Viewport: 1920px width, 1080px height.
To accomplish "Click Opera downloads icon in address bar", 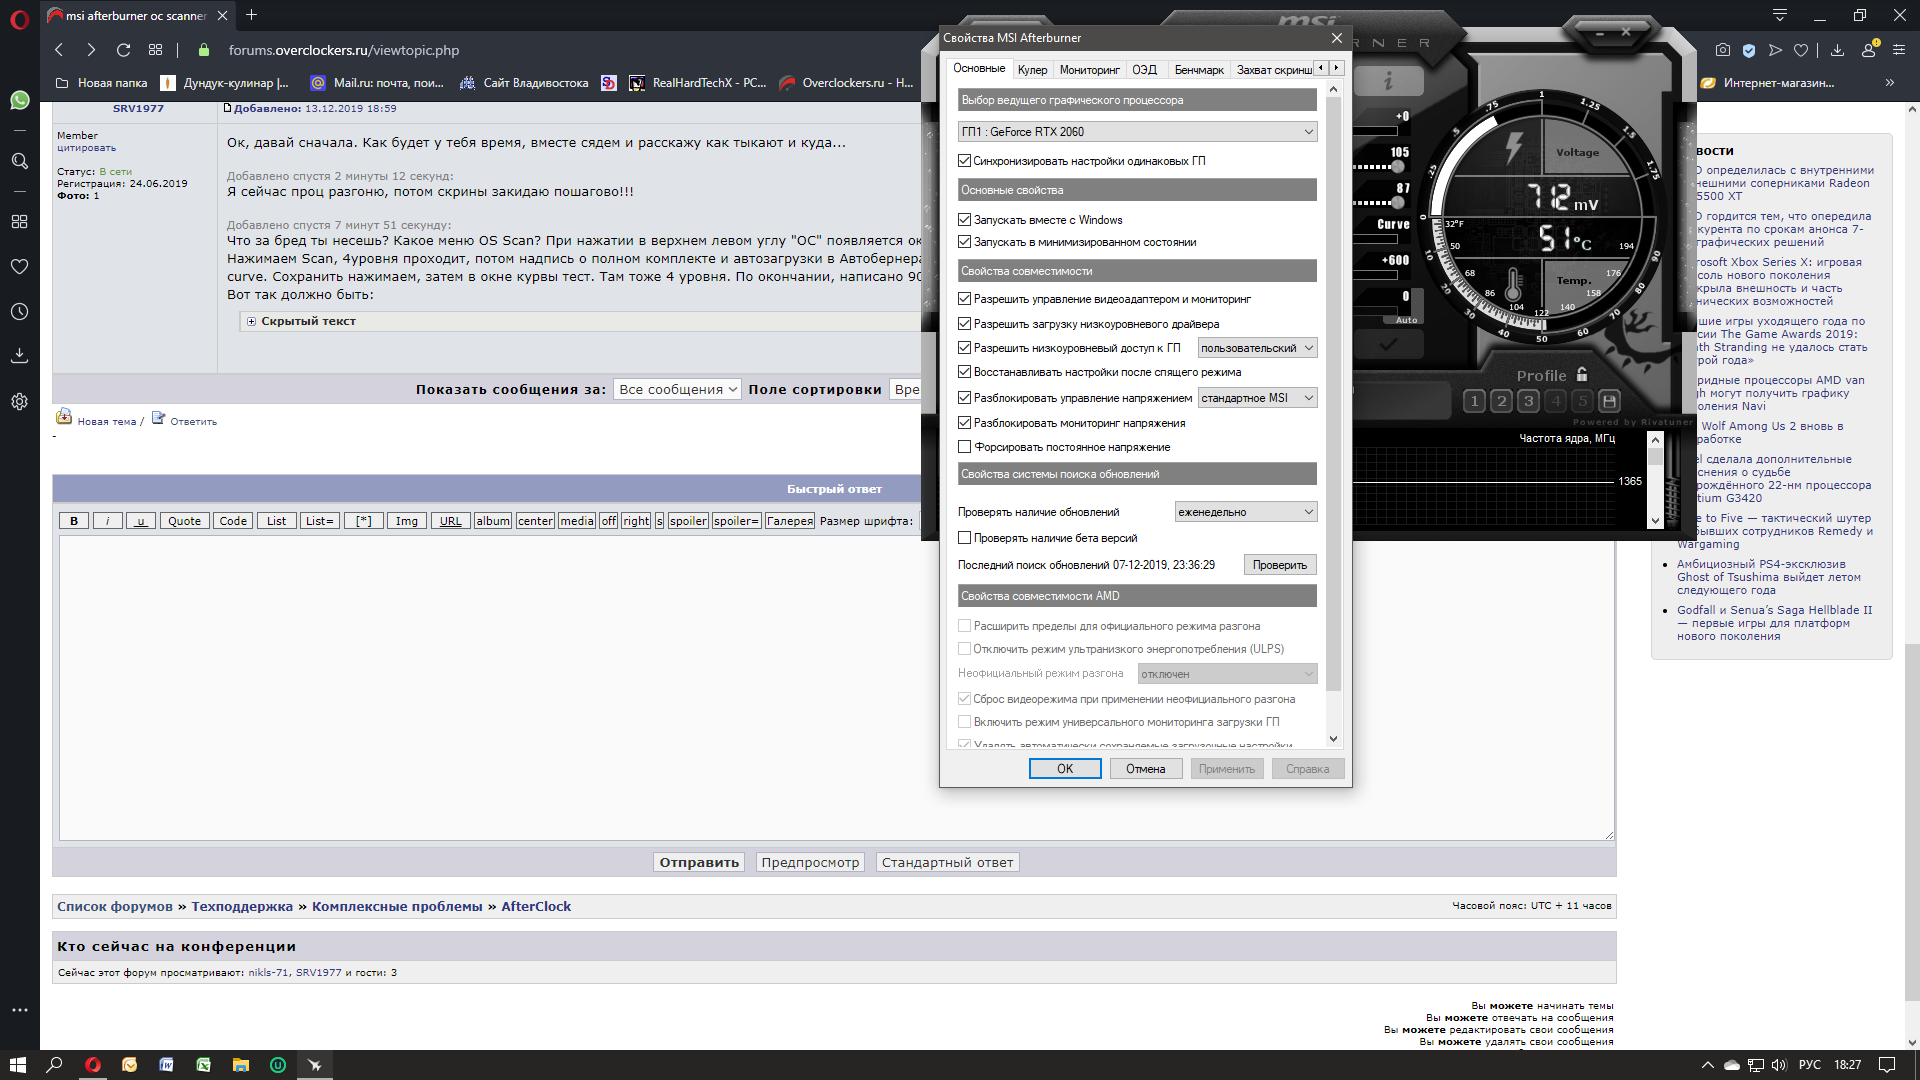I will (1837, 50).
